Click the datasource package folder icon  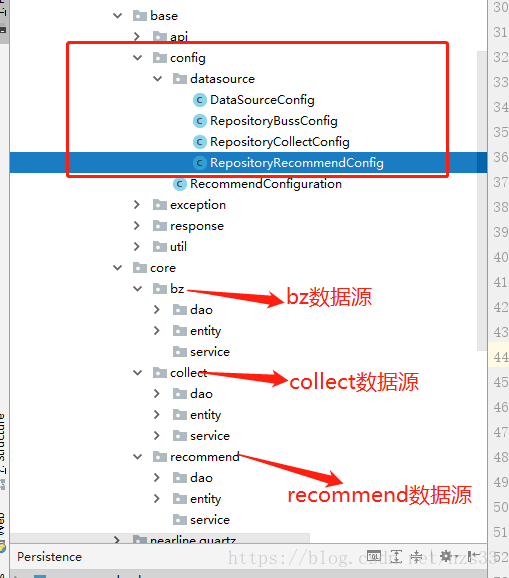tap(179, 79)
